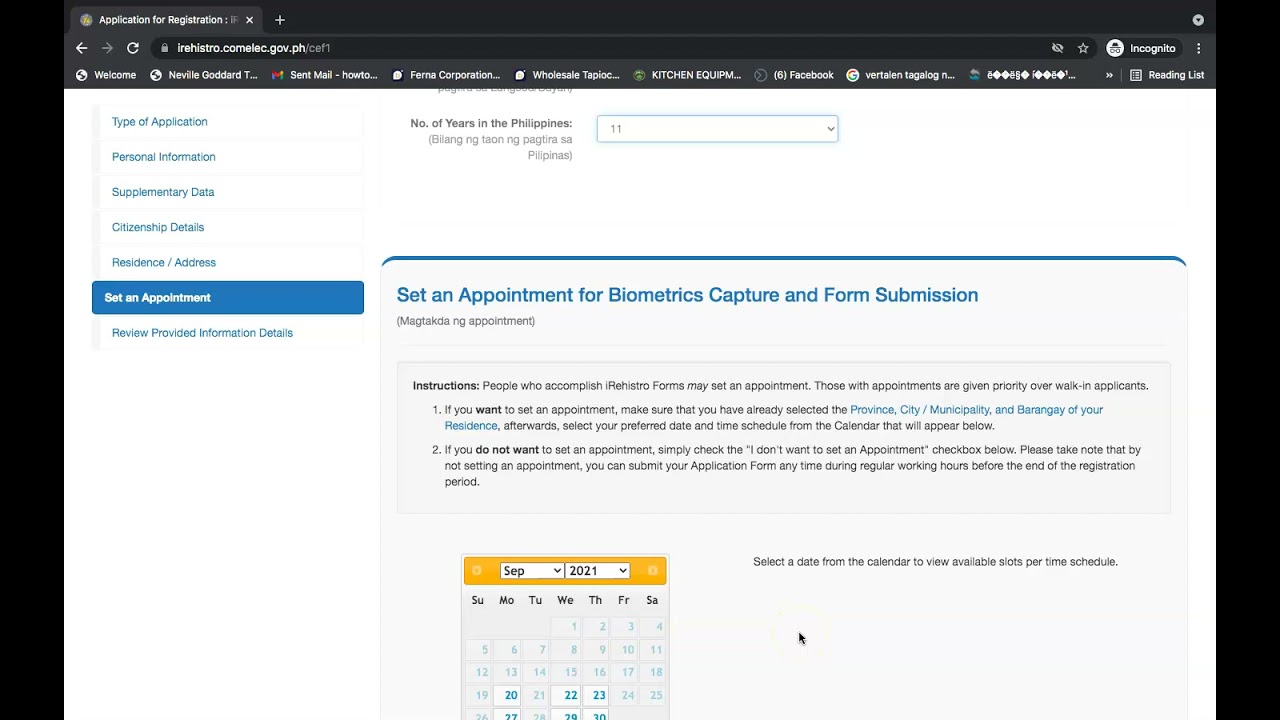Screen dimensions: 1280x720
Task: Click the Set an Appointment heading
Action: tap(687, 295)
